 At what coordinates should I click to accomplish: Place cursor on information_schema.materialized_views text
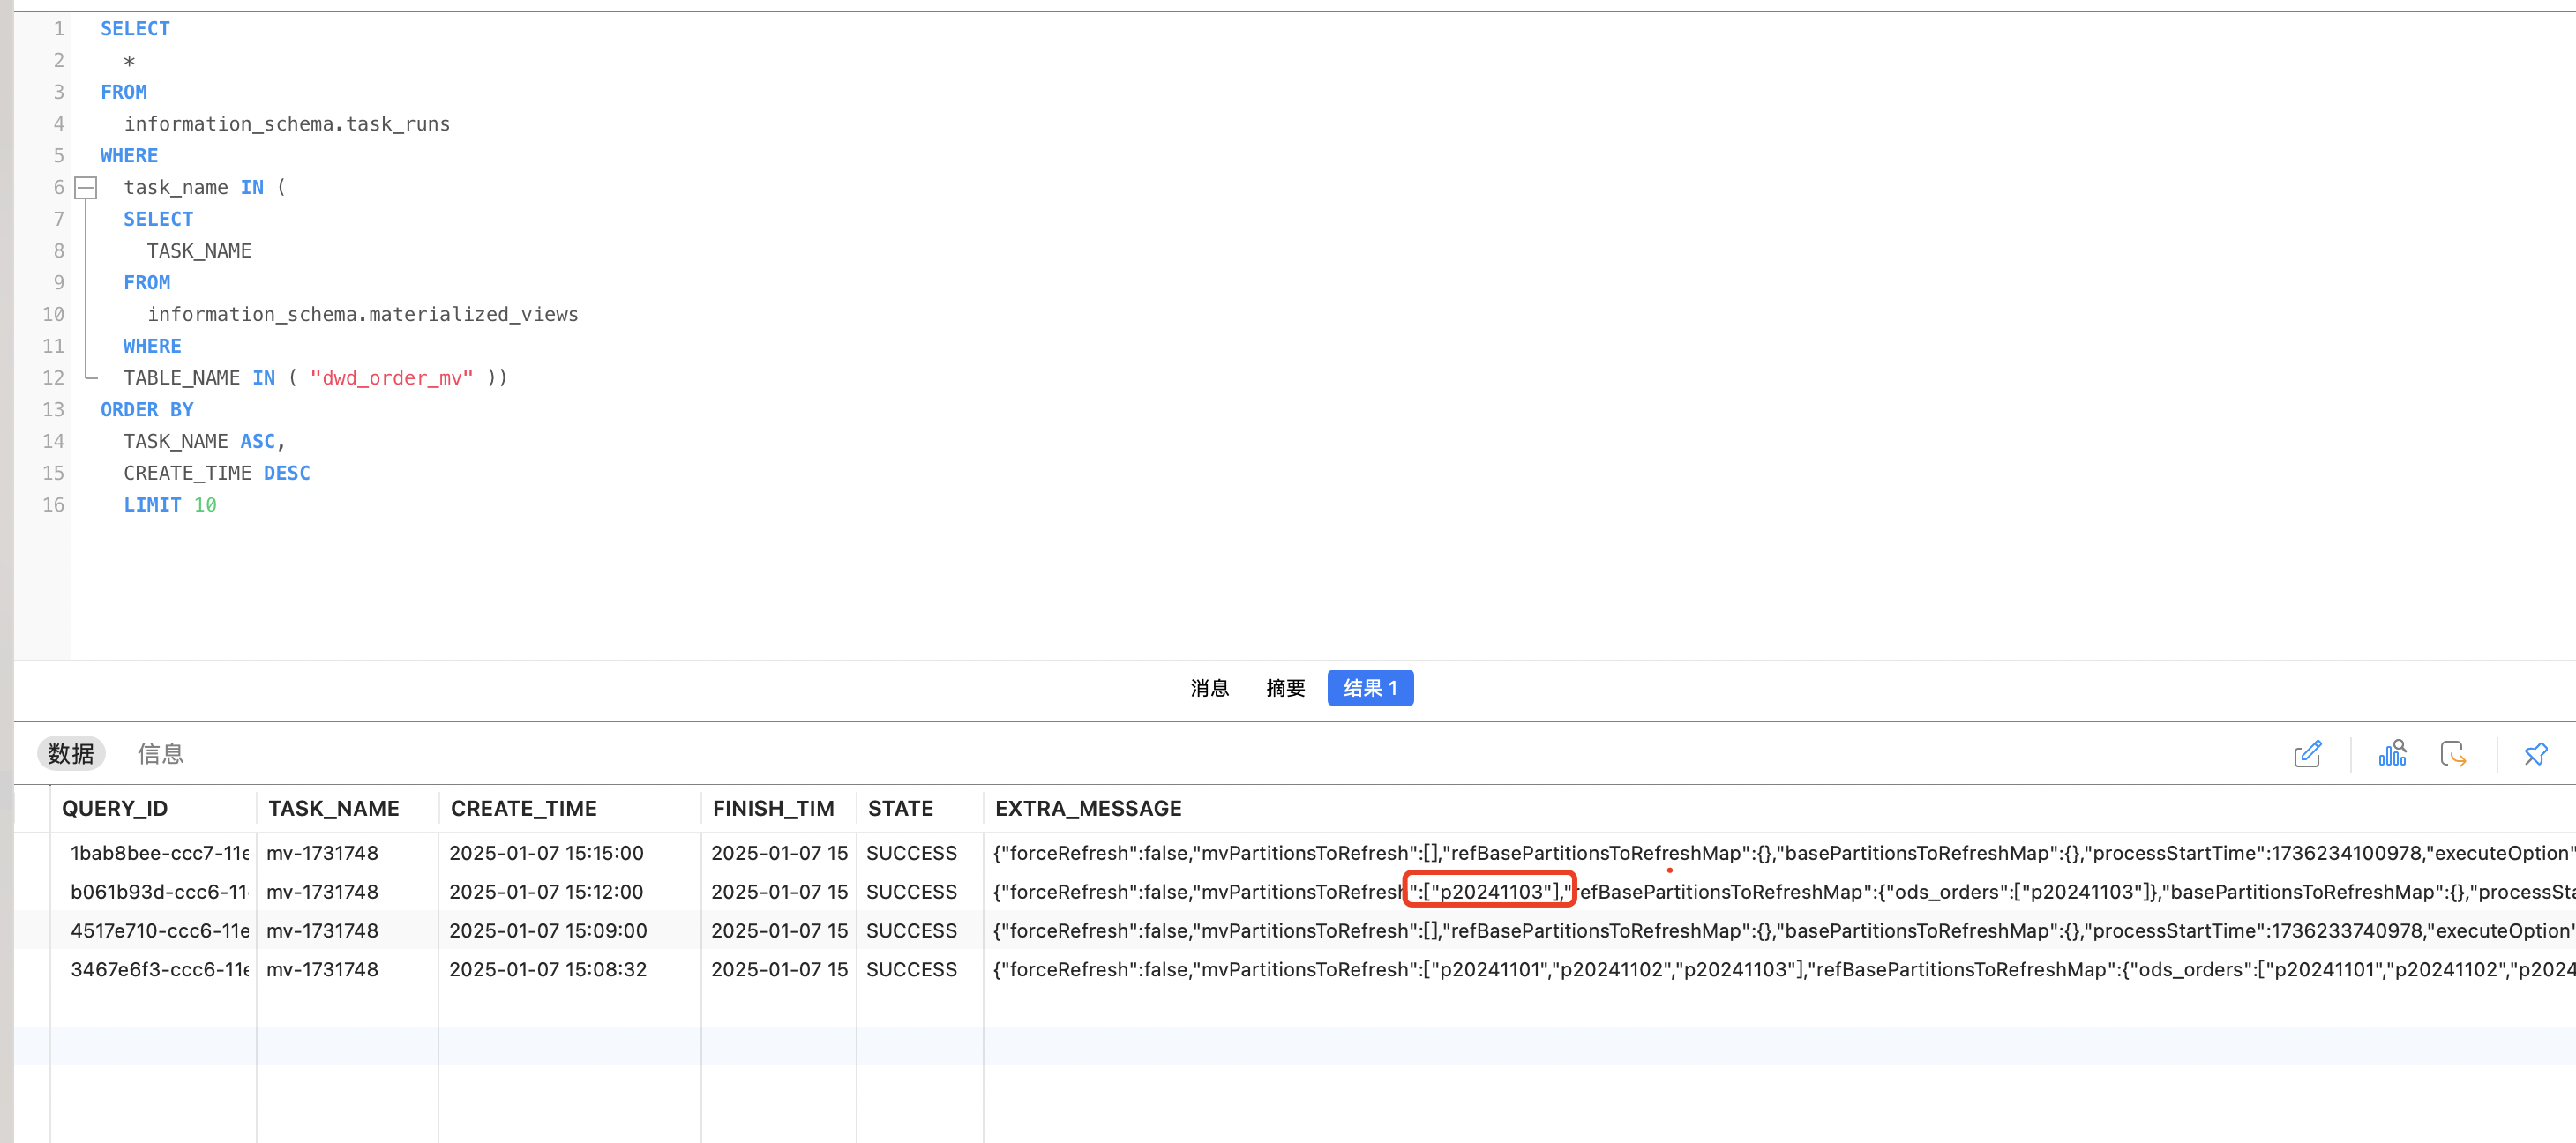tap(363, 315)
